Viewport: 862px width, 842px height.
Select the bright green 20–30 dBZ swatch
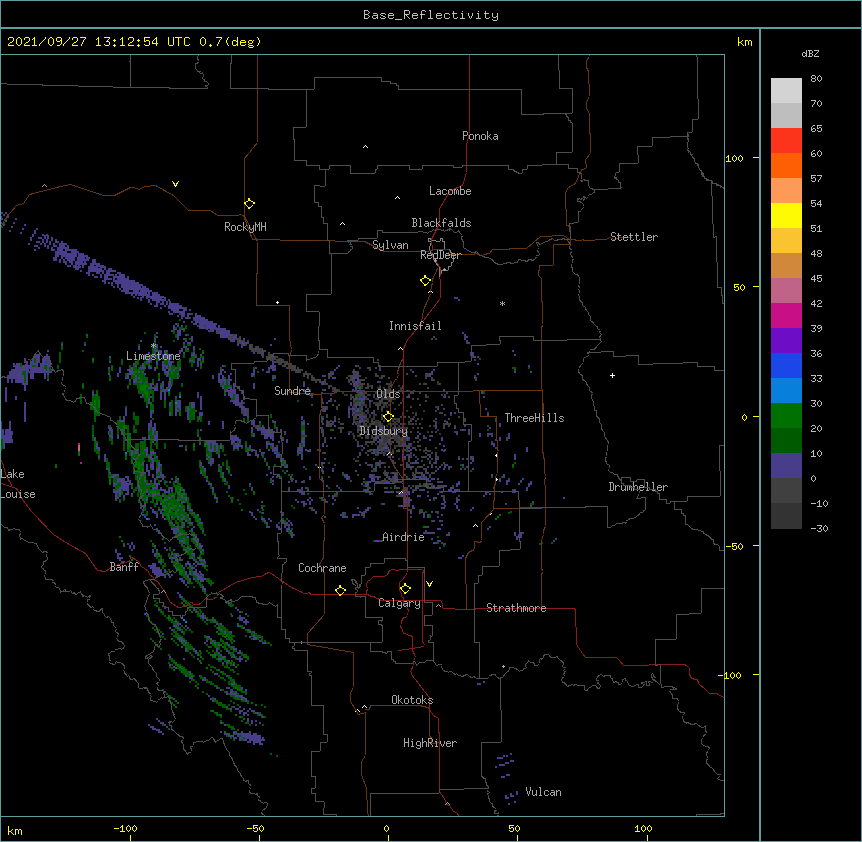[x=786, y=416]
